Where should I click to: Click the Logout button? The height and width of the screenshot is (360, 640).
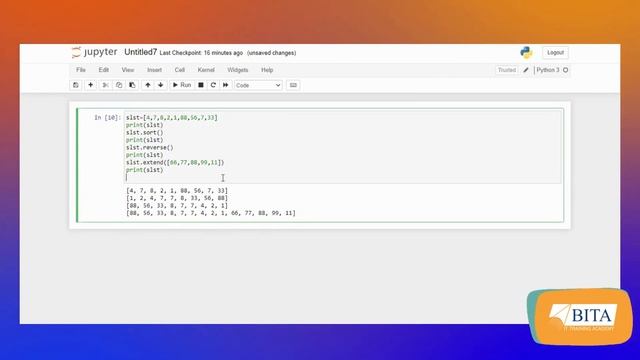point(555,53)
